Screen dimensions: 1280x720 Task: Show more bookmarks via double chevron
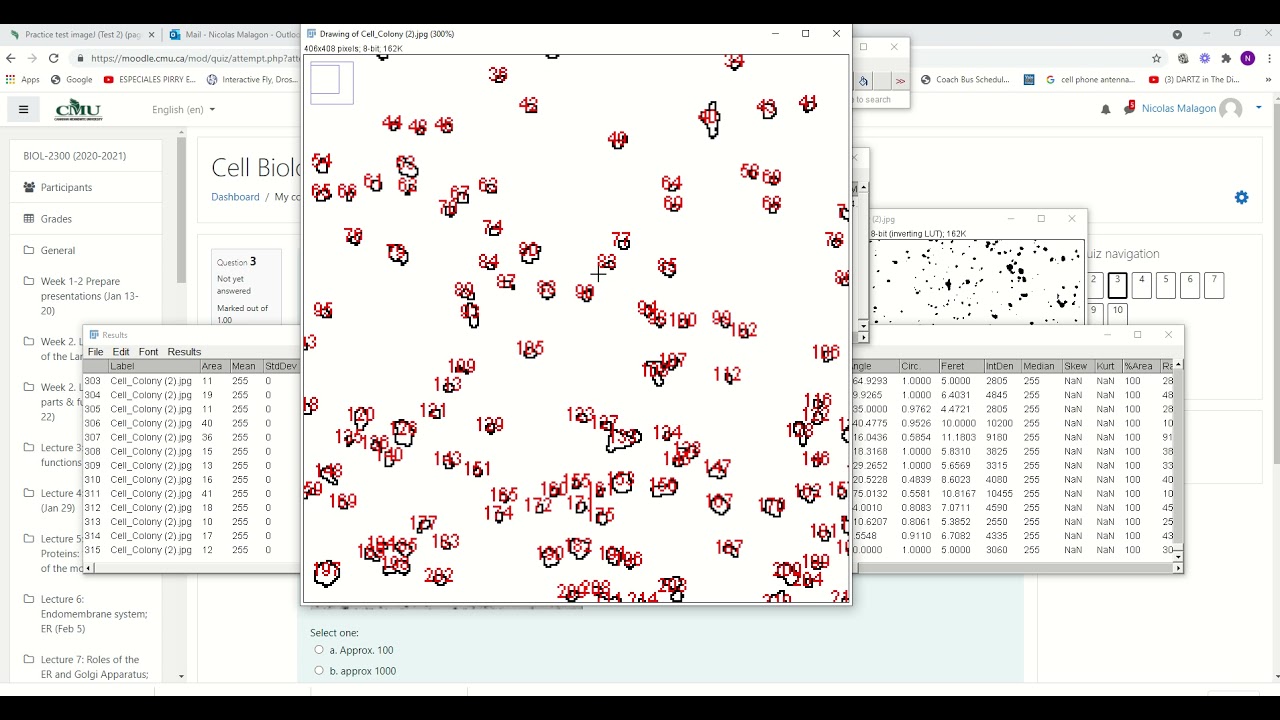(1266, 79)
